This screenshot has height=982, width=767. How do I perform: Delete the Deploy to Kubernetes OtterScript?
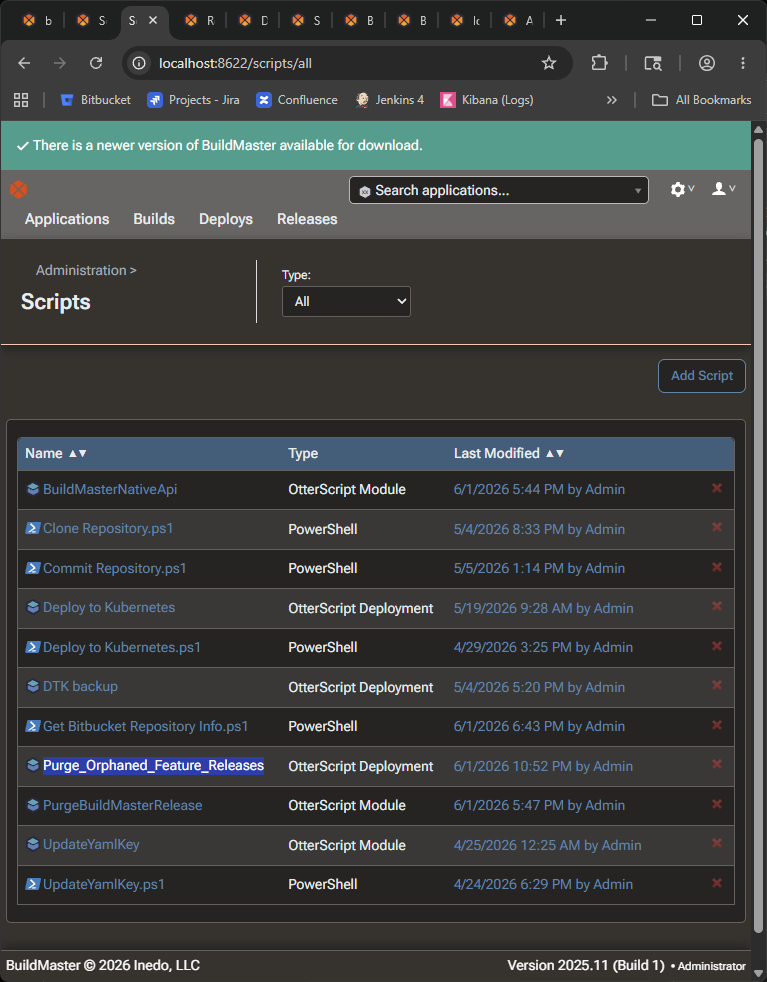point(717,606)
